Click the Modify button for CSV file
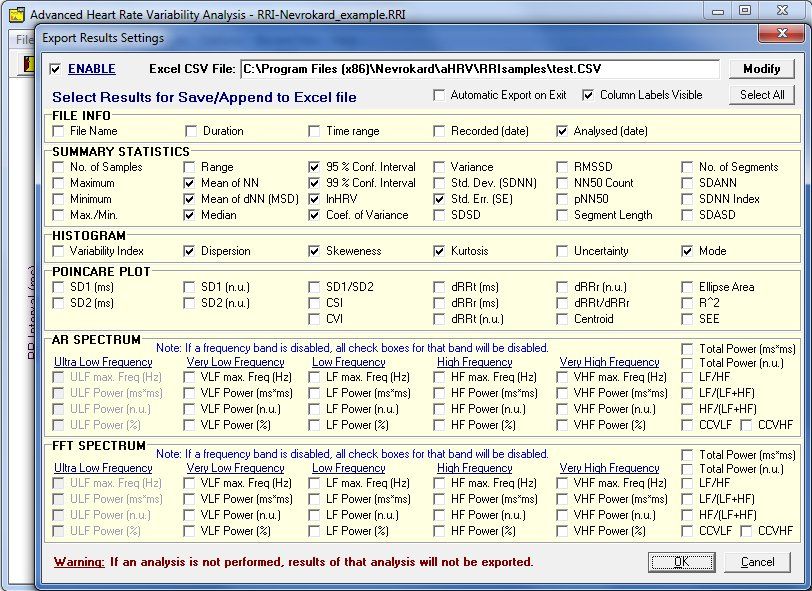The image size is (812, 591). click(x=762, y=69)
